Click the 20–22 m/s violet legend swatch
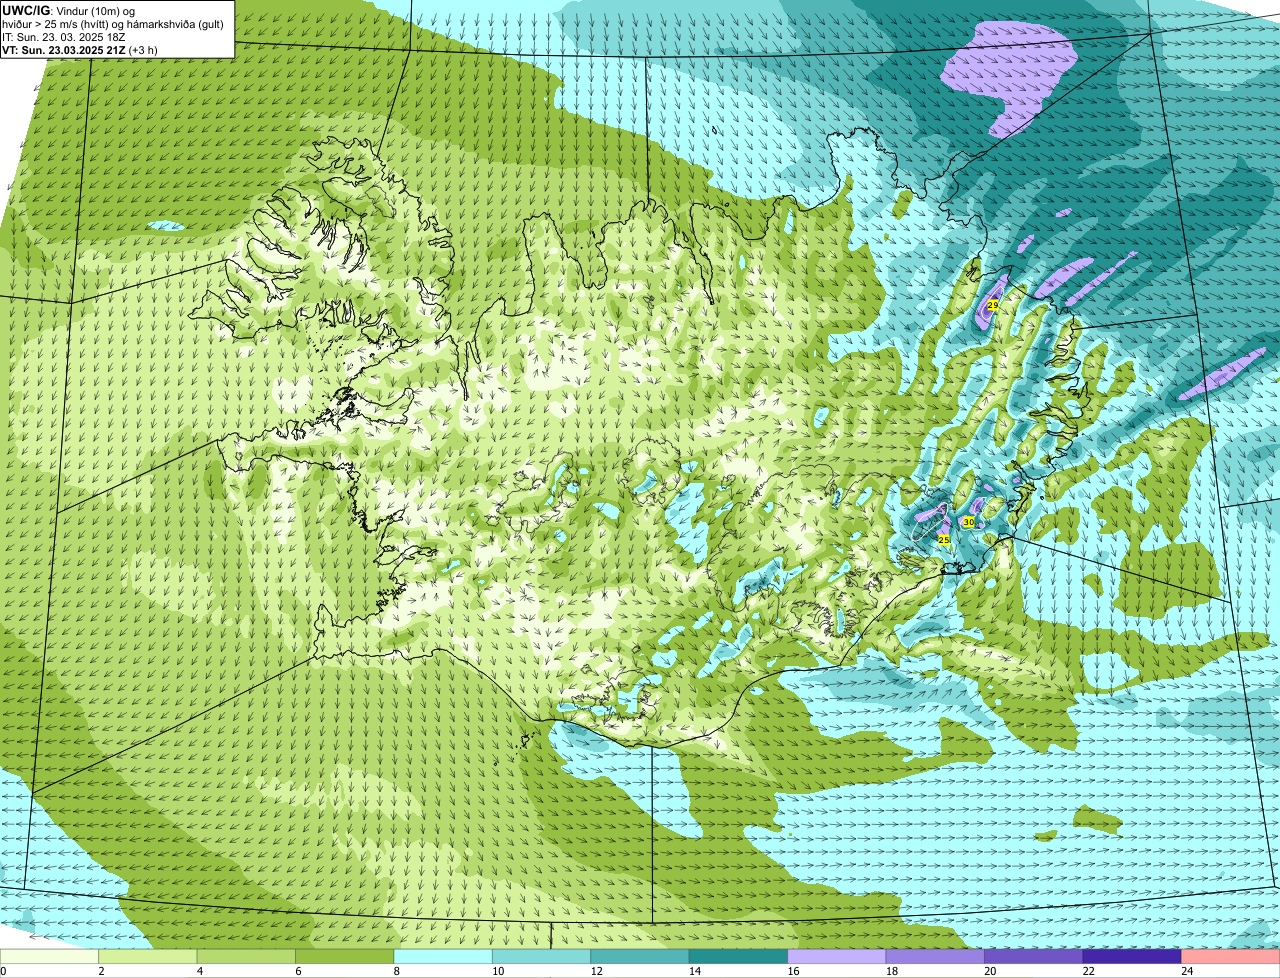 [x=1034, y=956]
